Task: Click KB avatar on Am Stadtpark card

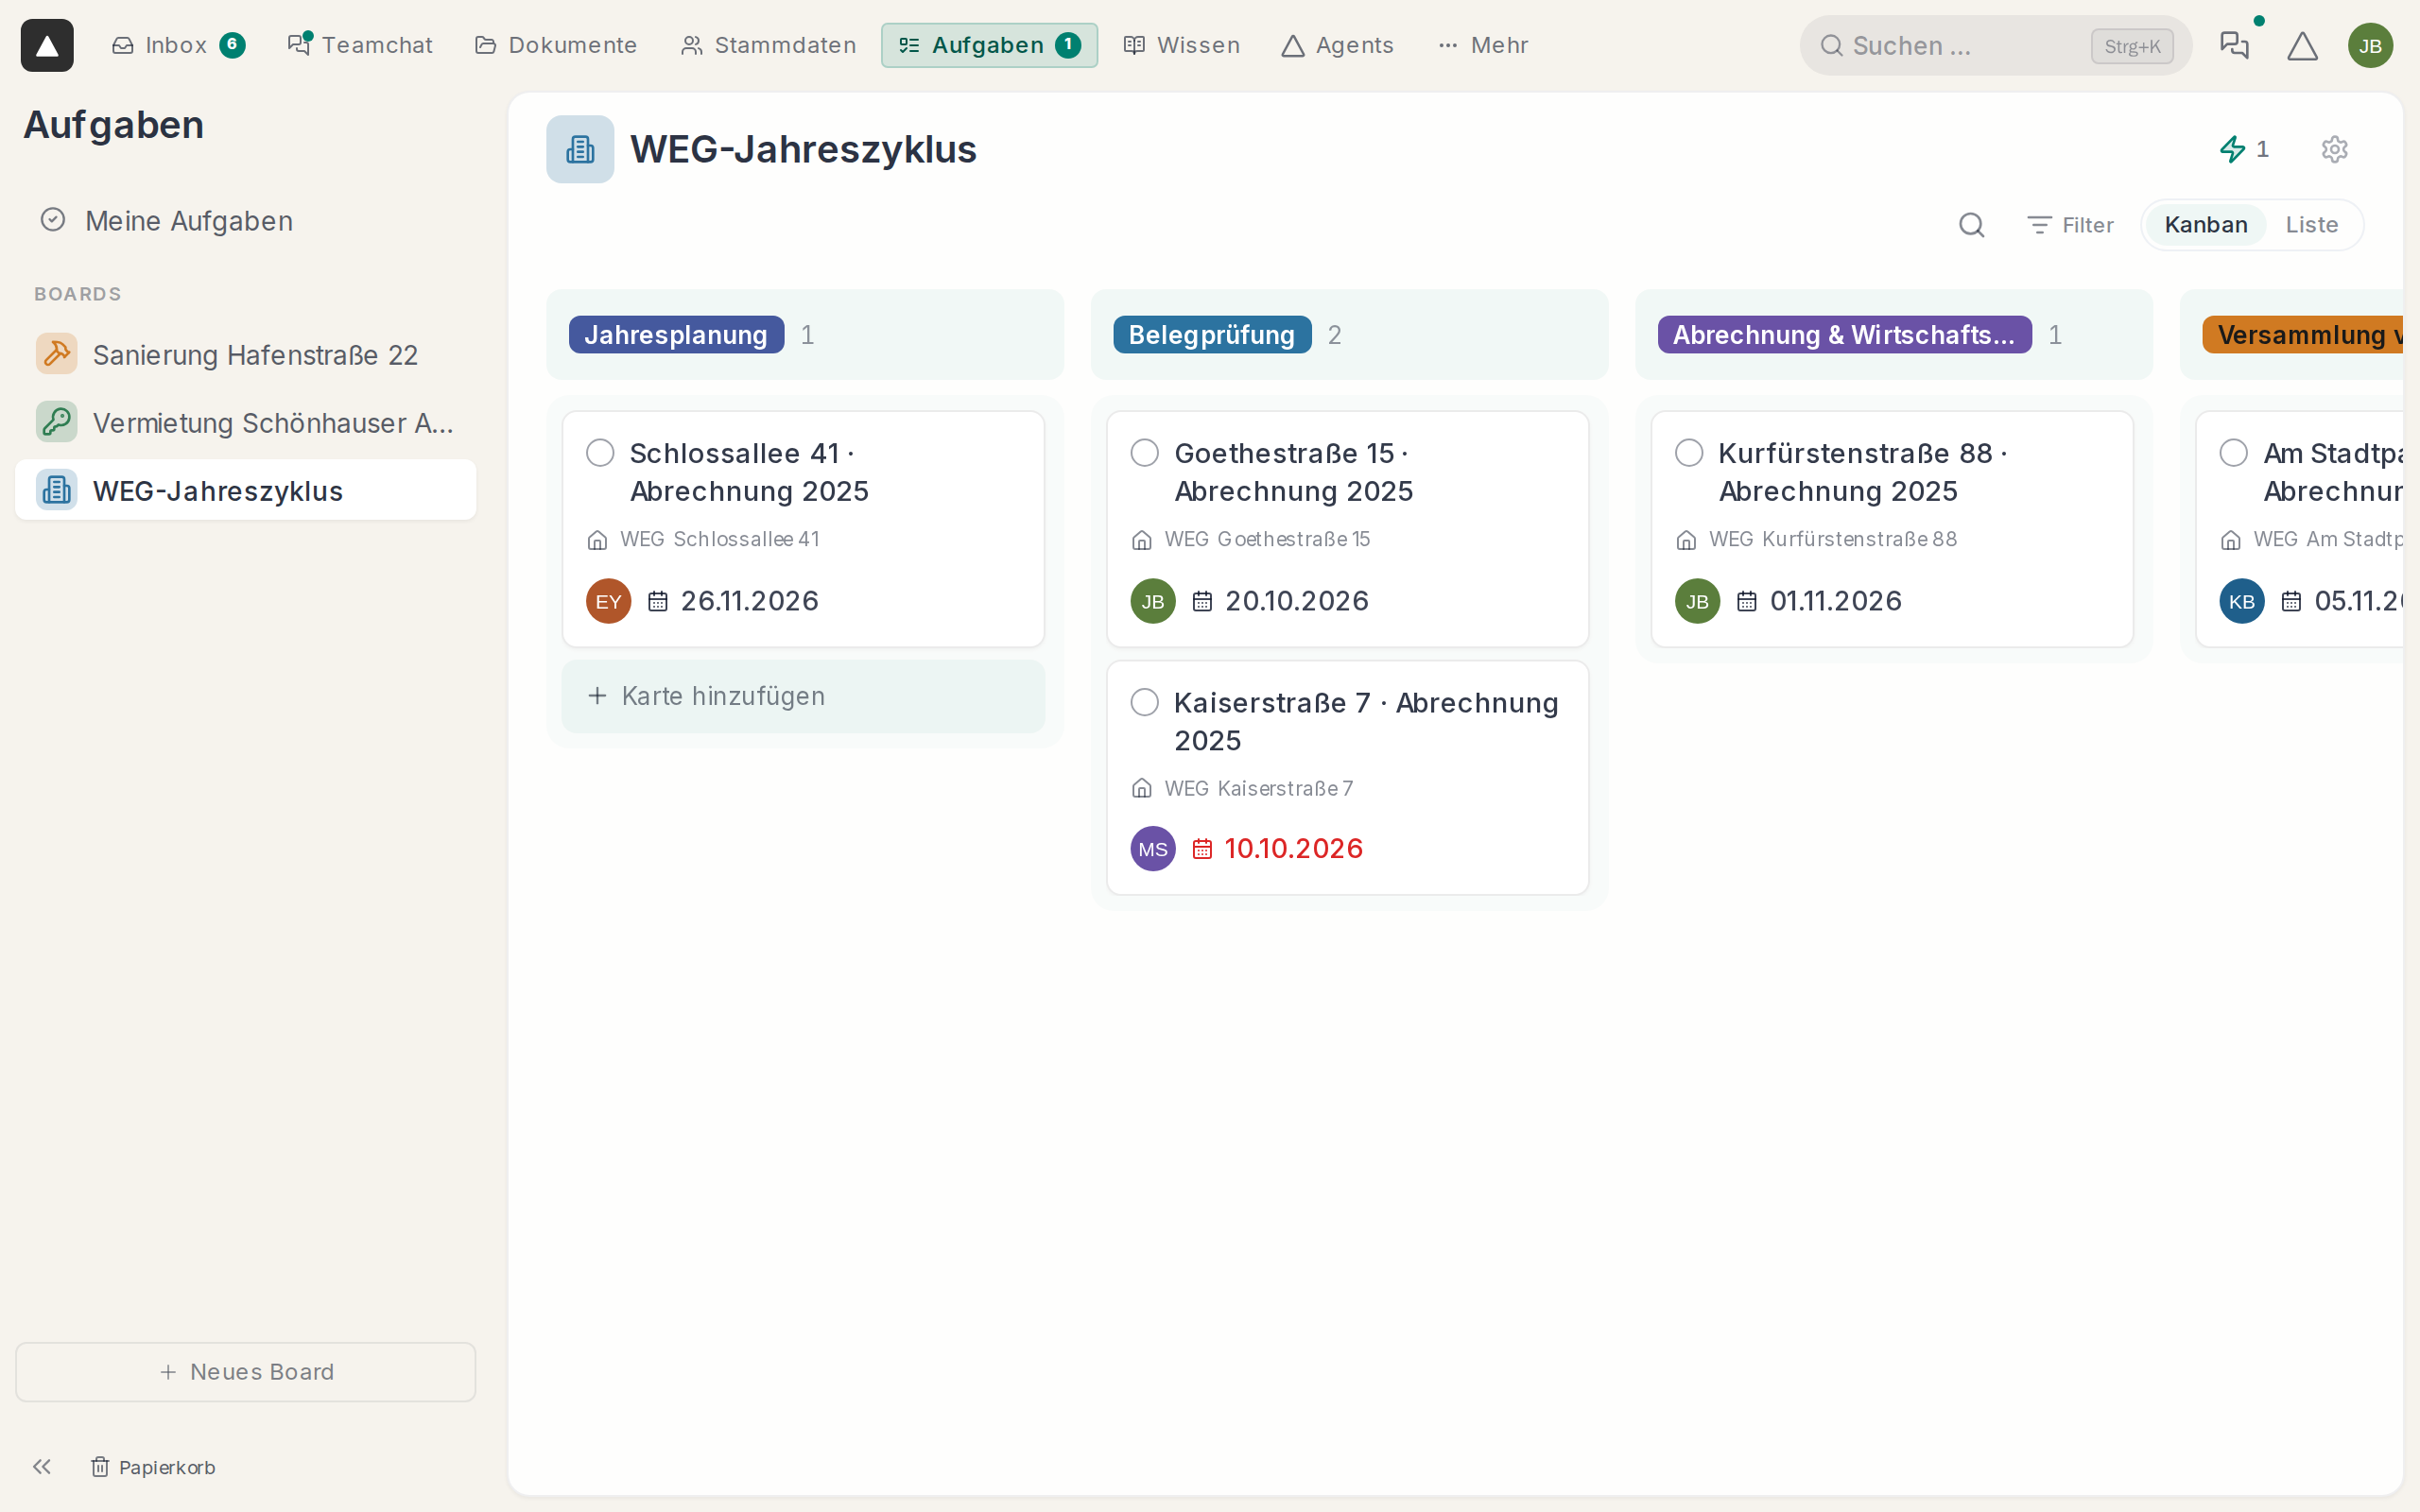Action: tap(2241, 601)
